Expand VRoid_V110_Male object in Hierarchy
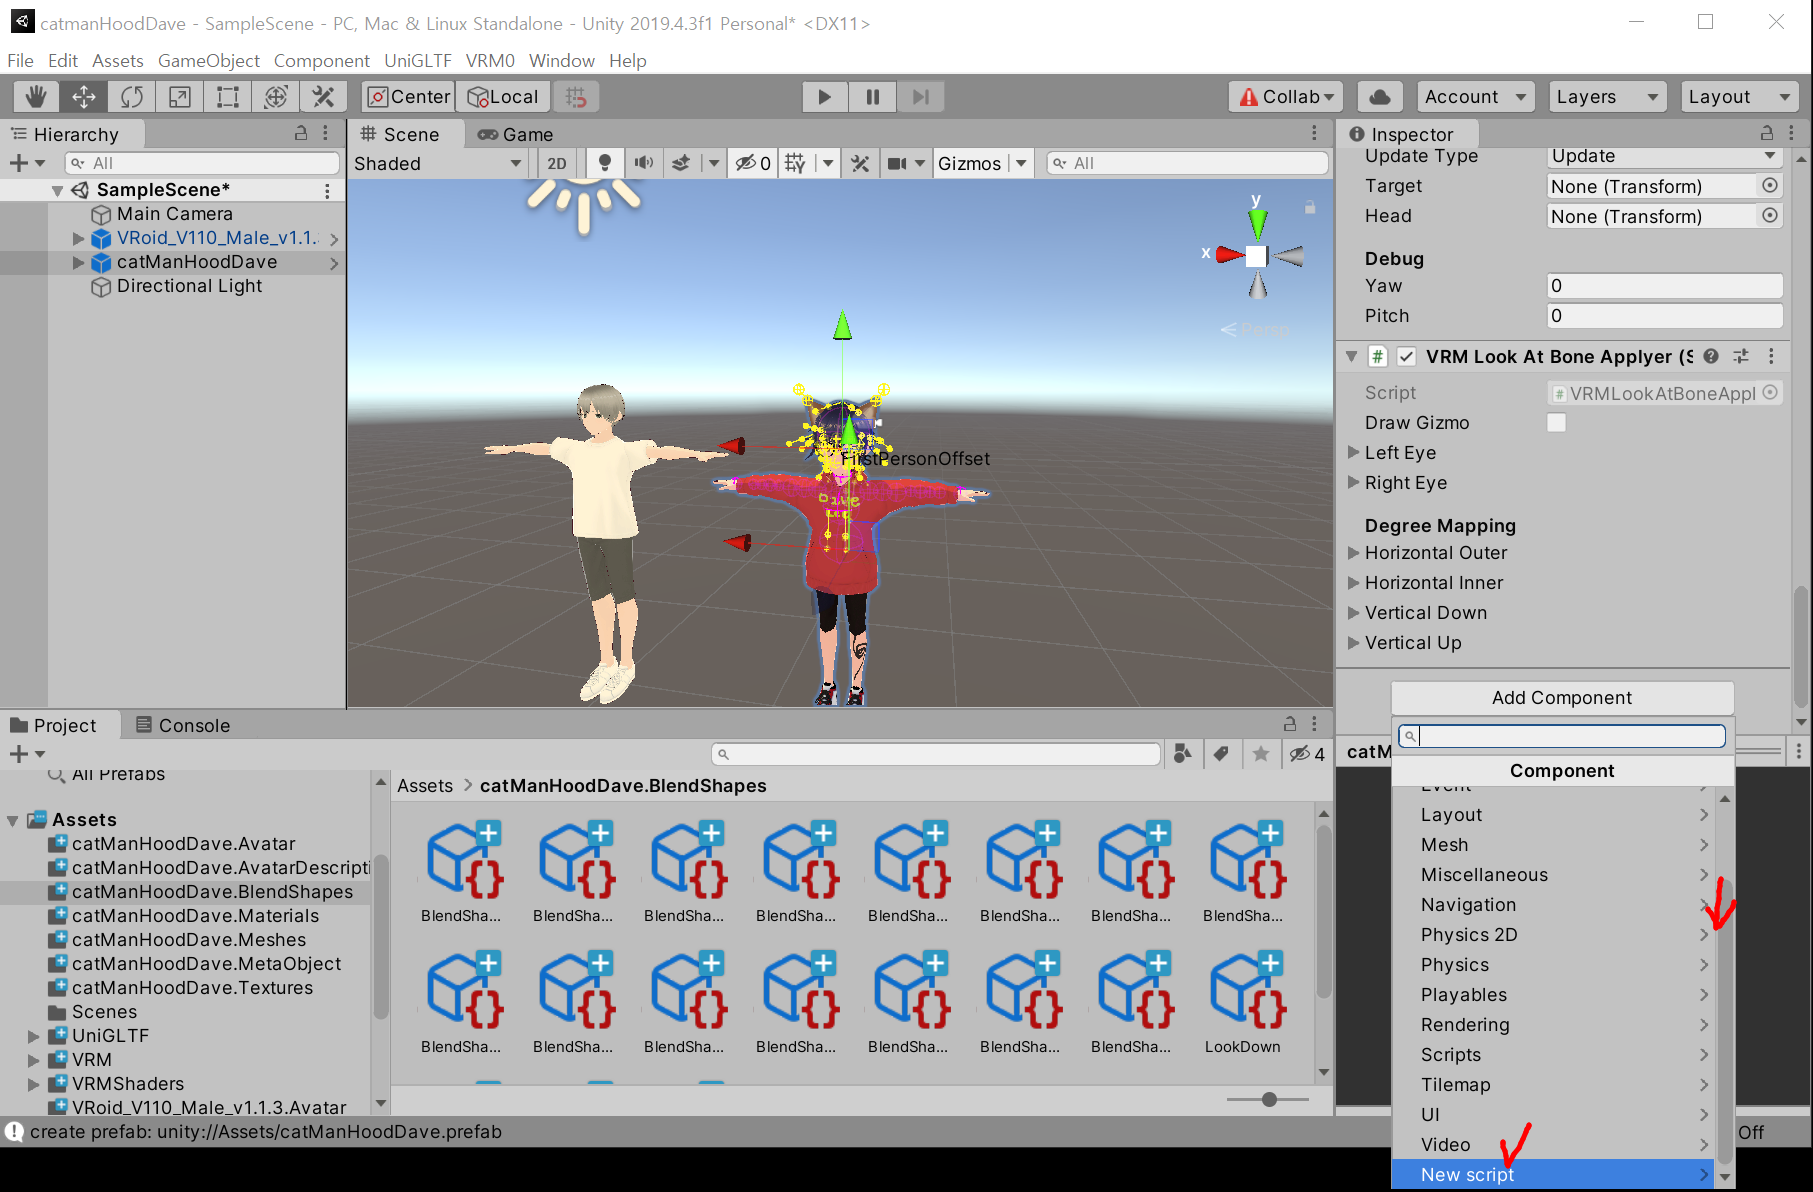The height and width of the screenshot is (1192, 1813). (x=78, y=238)
